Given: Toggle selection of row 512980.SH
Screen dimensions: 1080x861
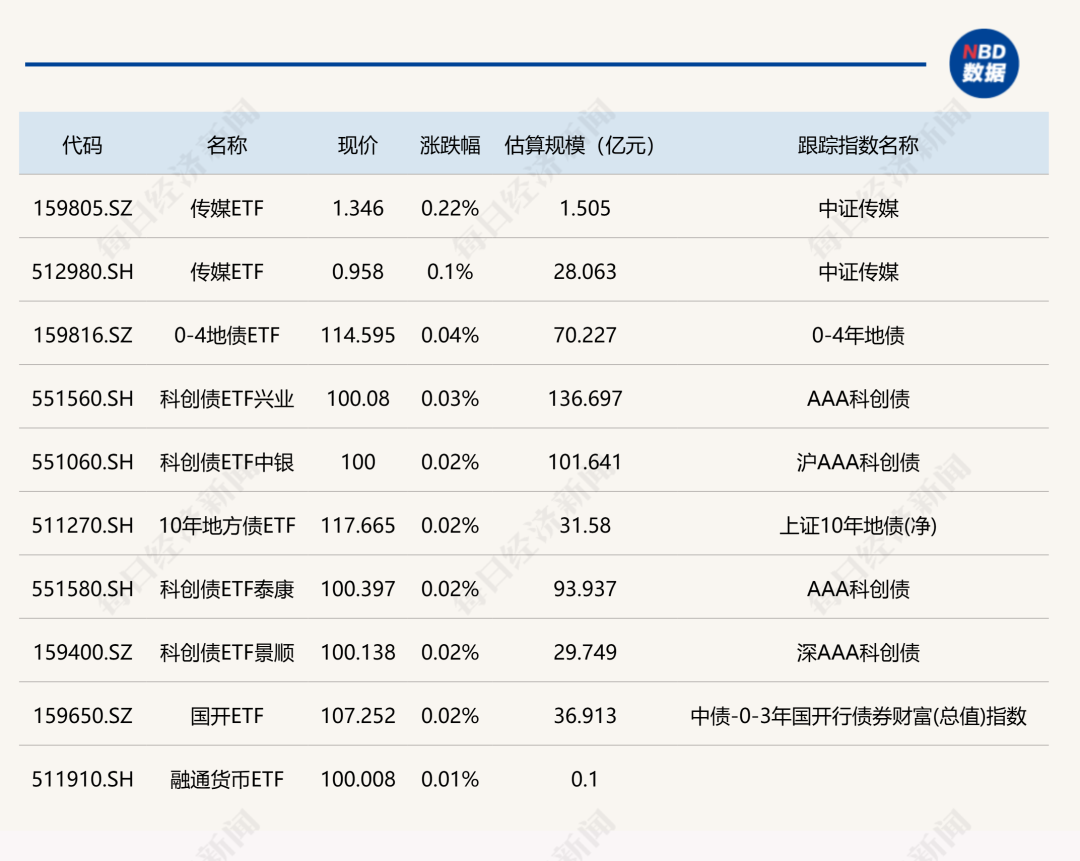Looking at the screenshot, I should click(x=80, y=271).
